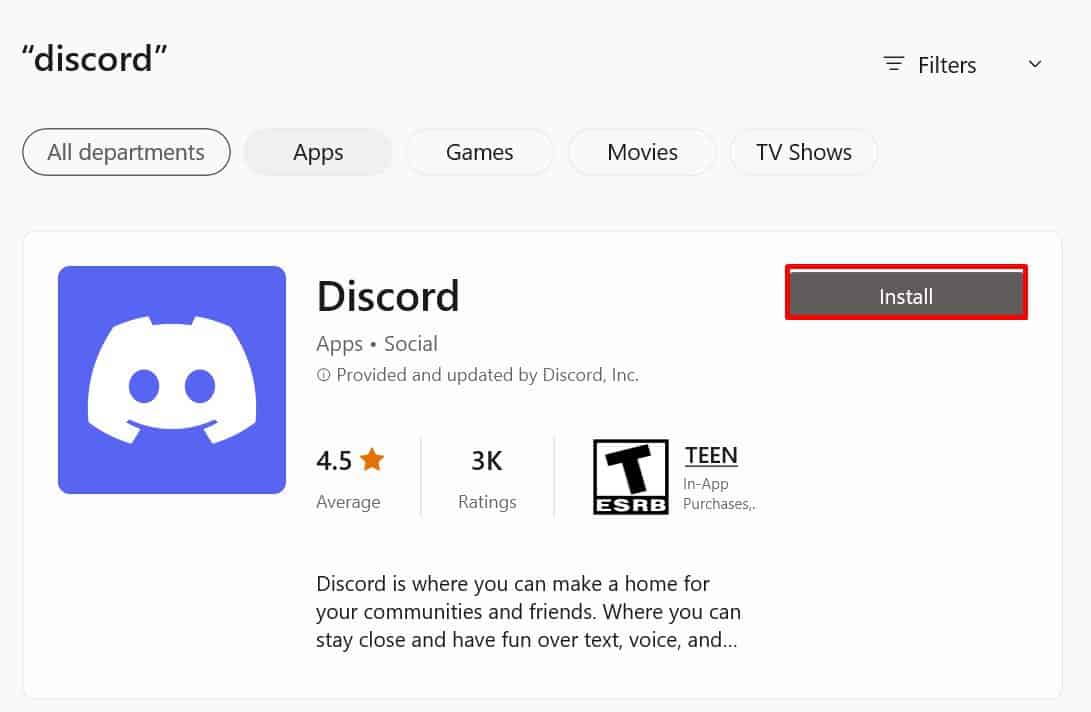The width and height of the screenshot is (1091, 712).
Task: Click the Discord app logo icon
Action: [x=172, y=380]
